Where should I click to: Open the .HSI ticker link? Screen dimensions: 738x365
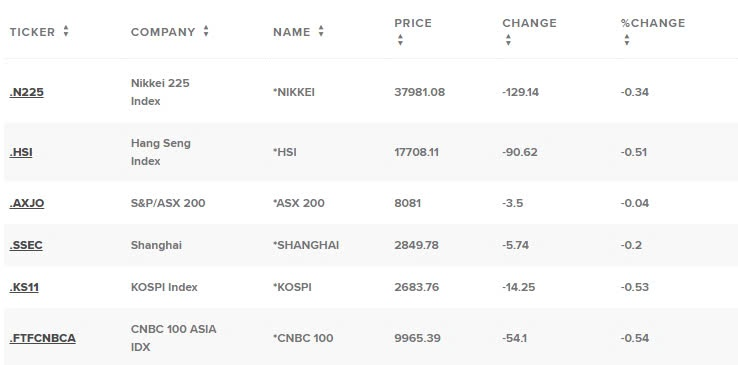tap(21, 152)
